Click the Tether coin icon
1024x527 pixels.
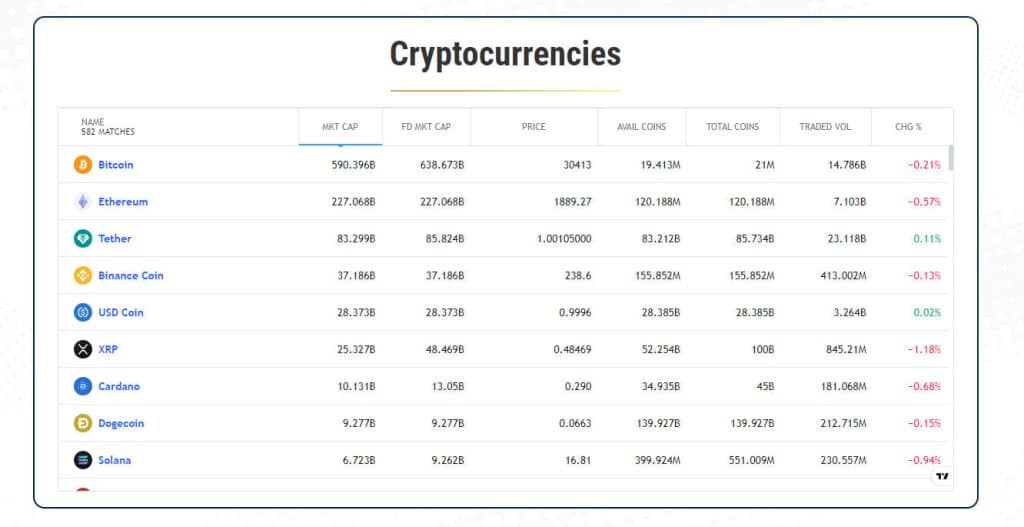pos(83,239)
